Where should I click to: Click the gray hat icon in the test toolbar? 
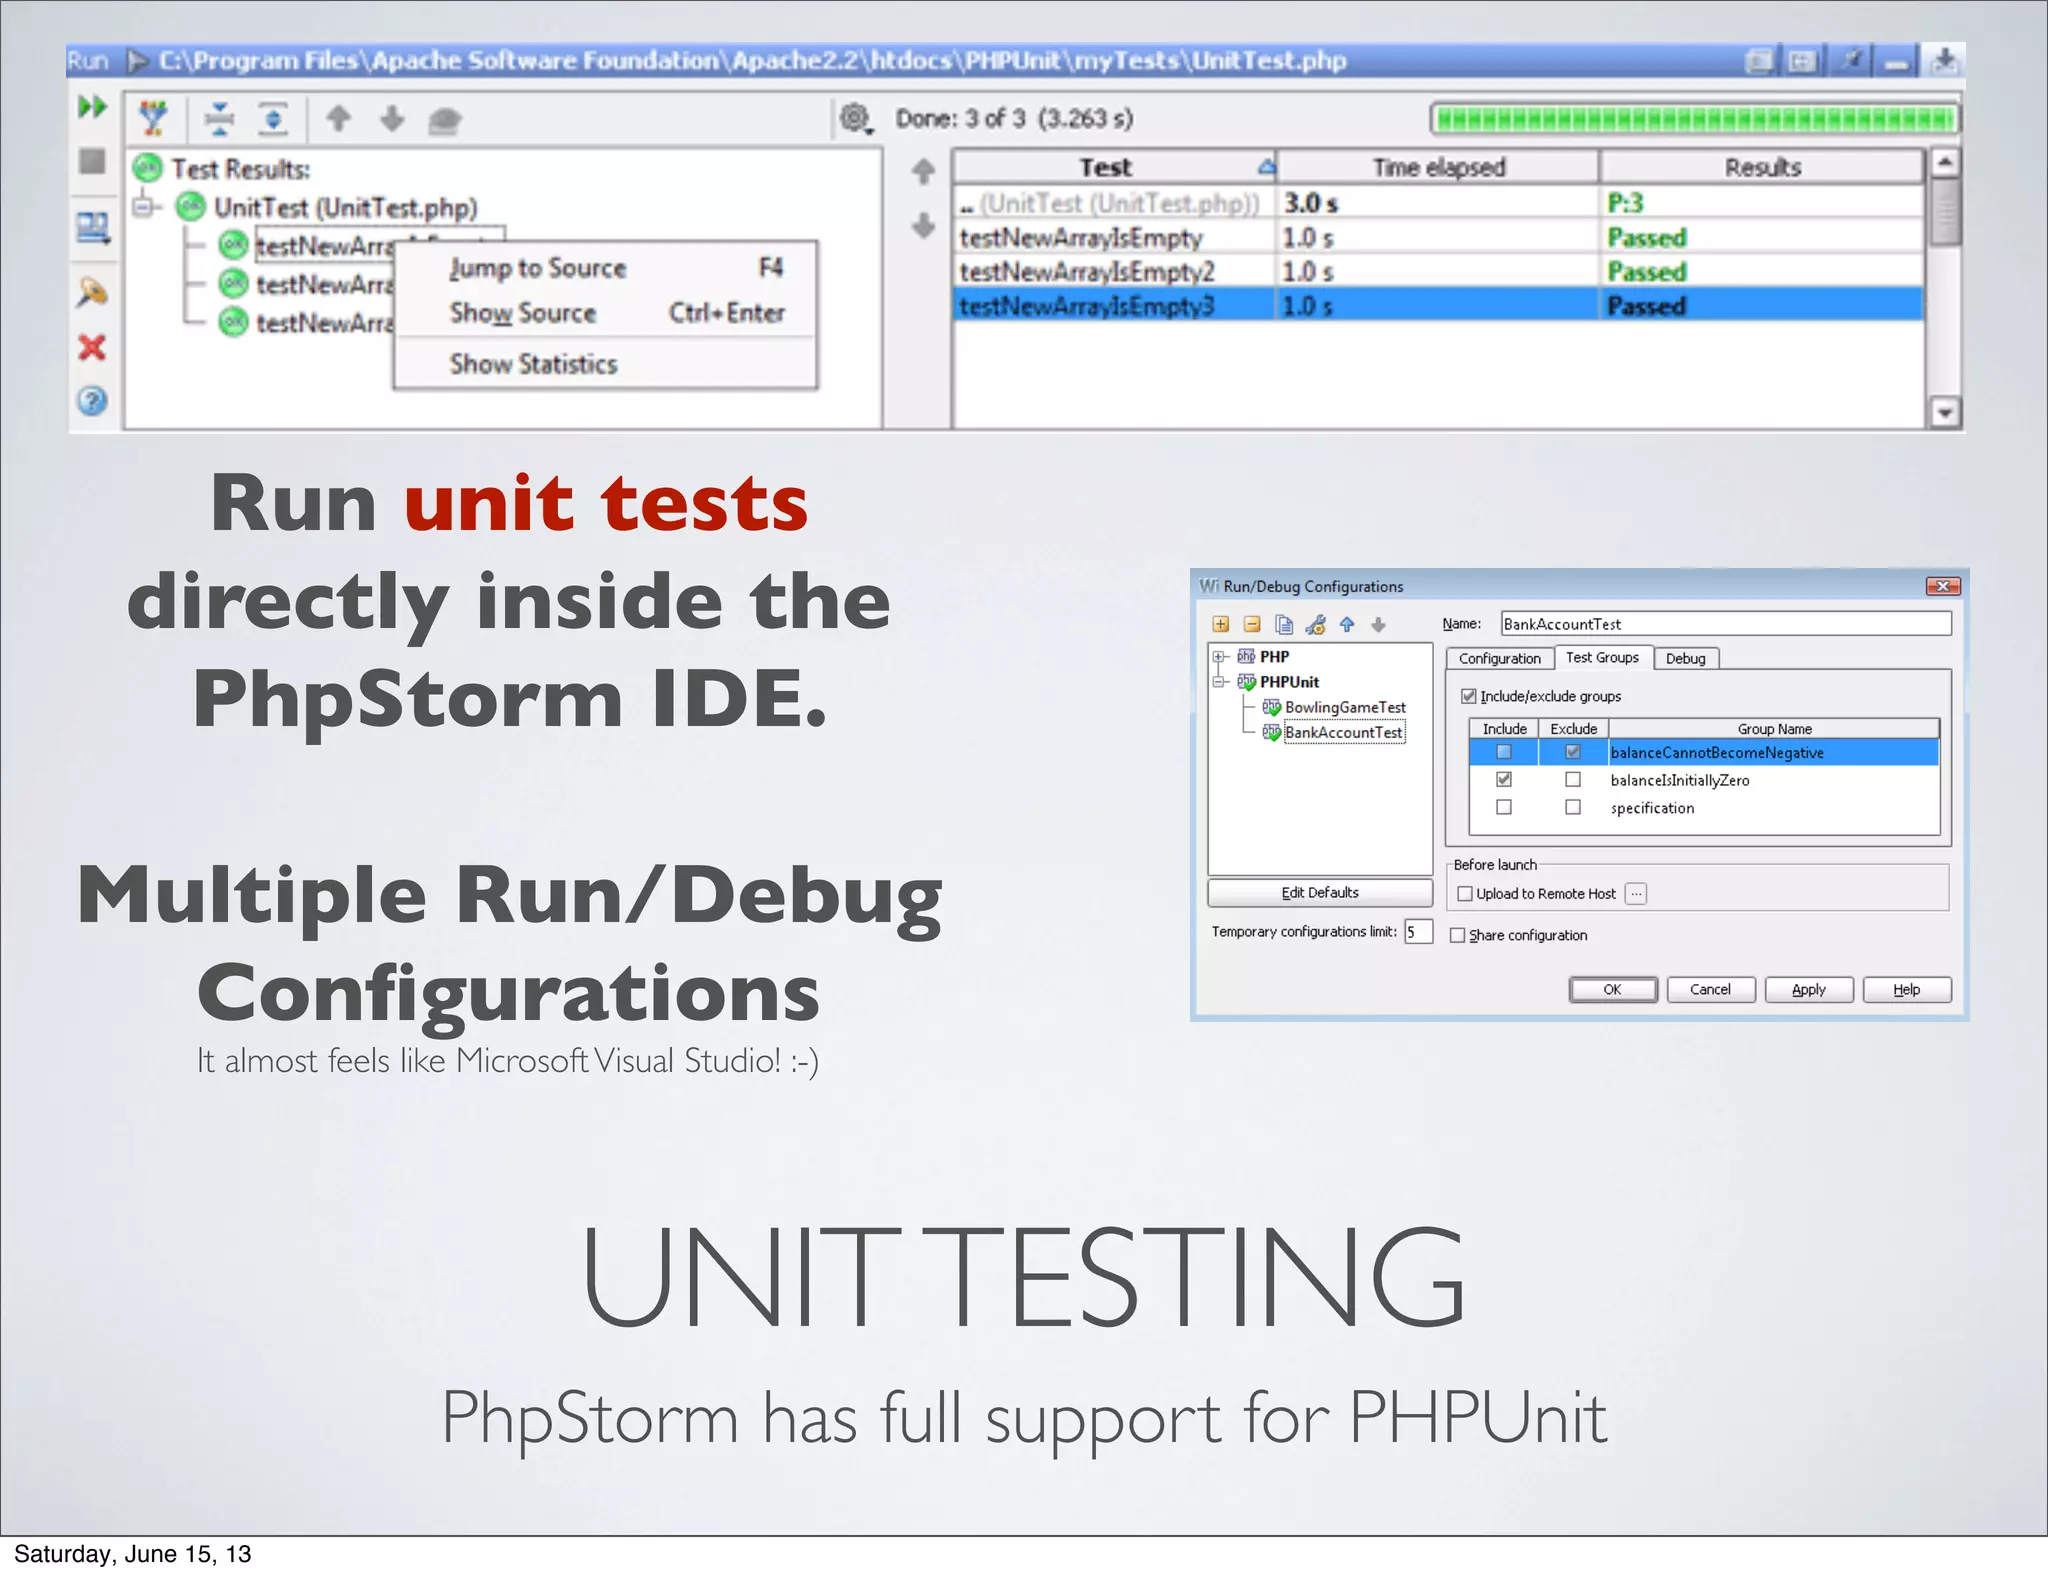[445, 121]
